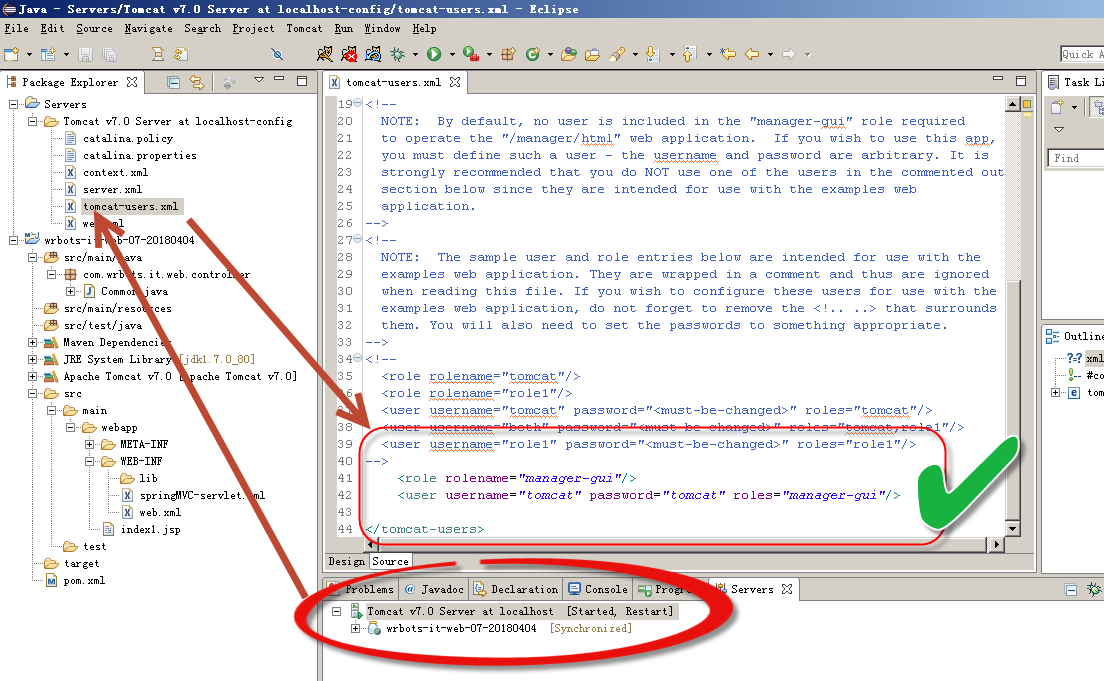1104x681 pixels.
Task: Open the File menu
Action: [16, 28]
